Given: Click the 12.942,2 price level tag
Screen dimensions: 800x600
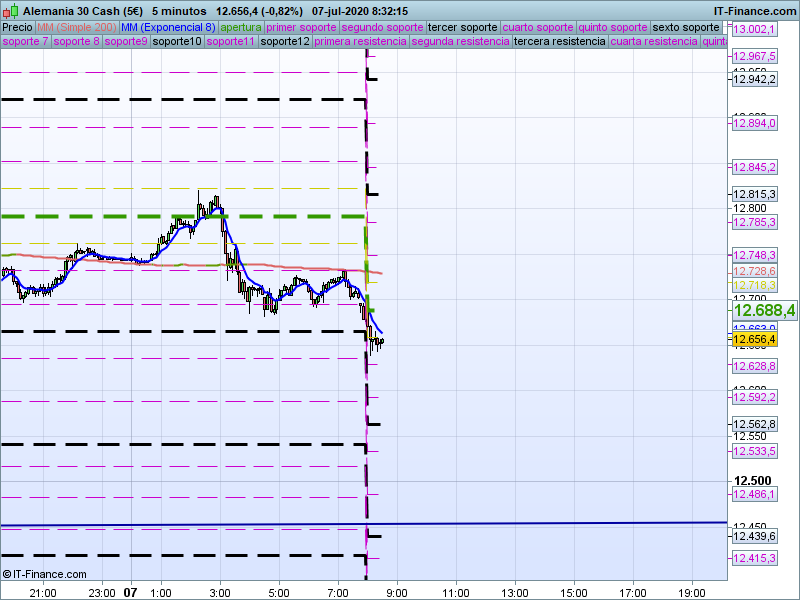Looking at the screenshot, I should 755,79.
